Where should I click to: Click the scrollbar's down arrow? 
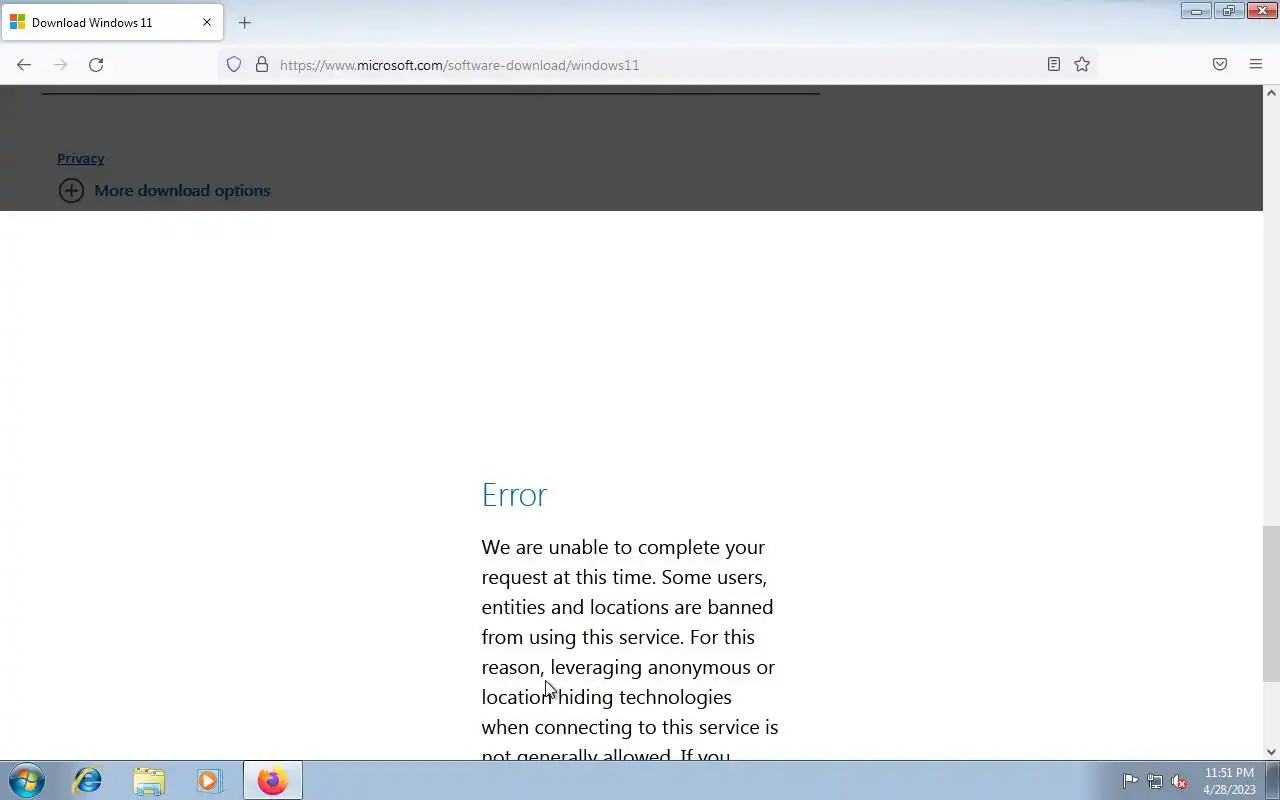[x=1271, y=752]
